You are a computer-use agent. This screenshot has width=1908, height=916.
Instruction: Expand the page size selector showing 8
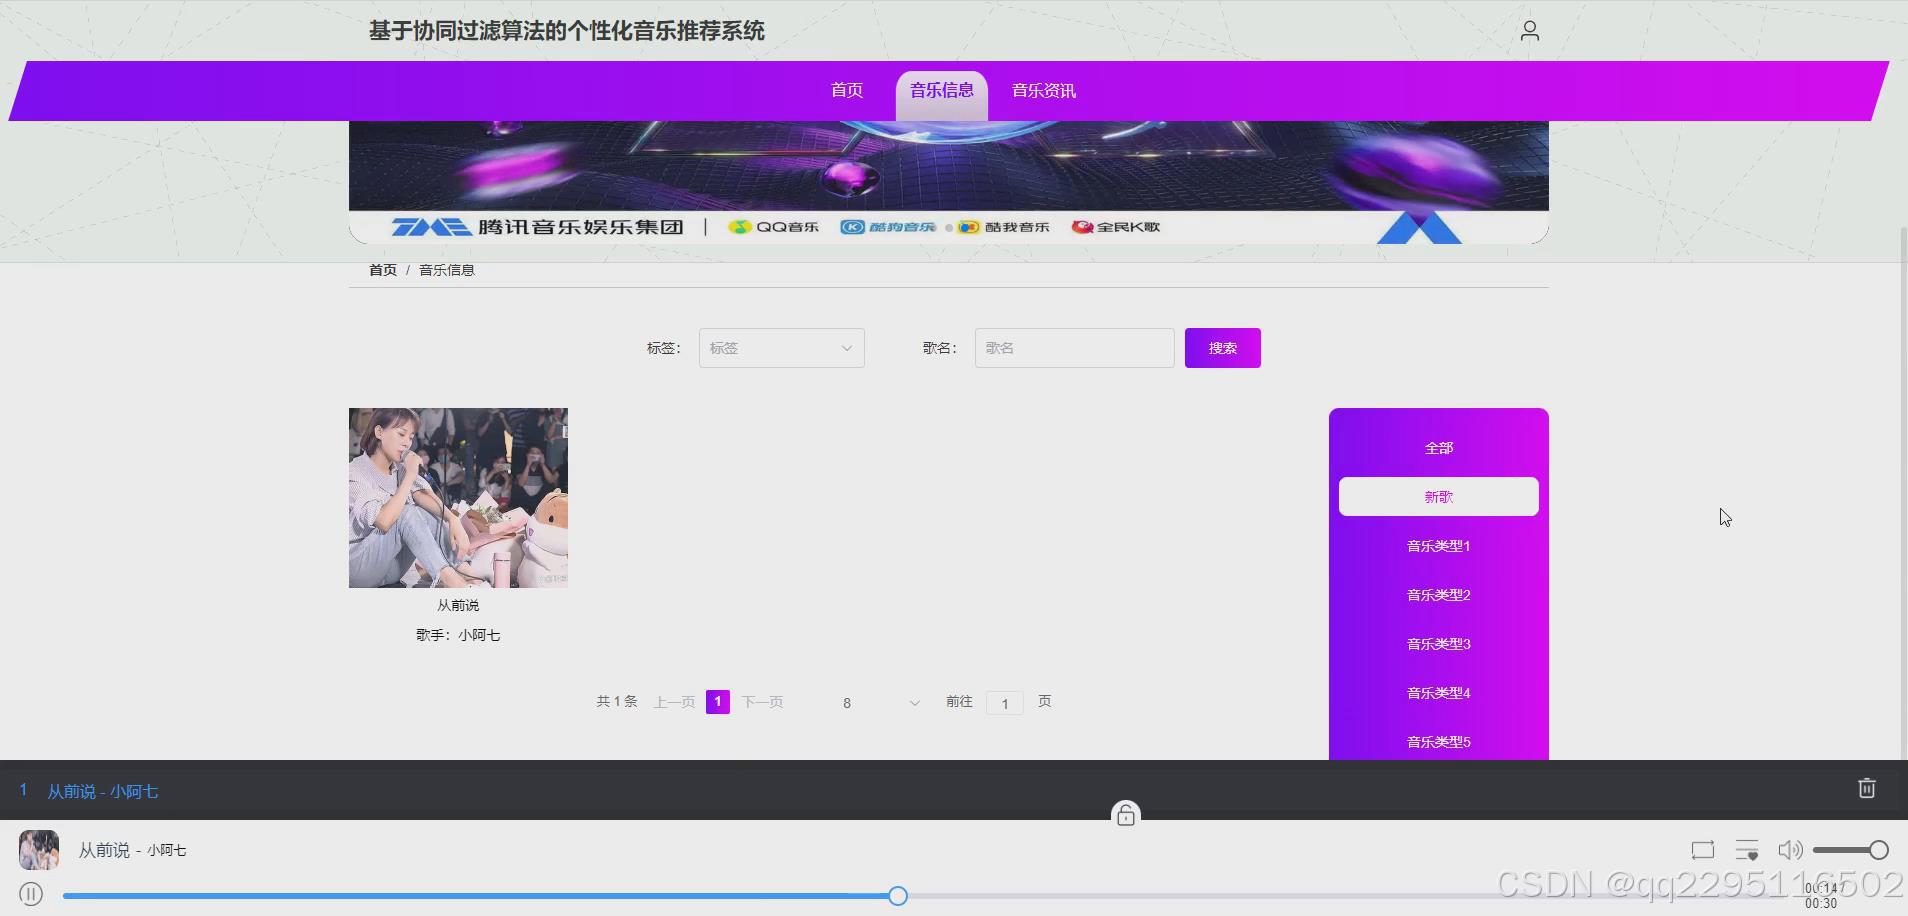[x=880, y=703]
